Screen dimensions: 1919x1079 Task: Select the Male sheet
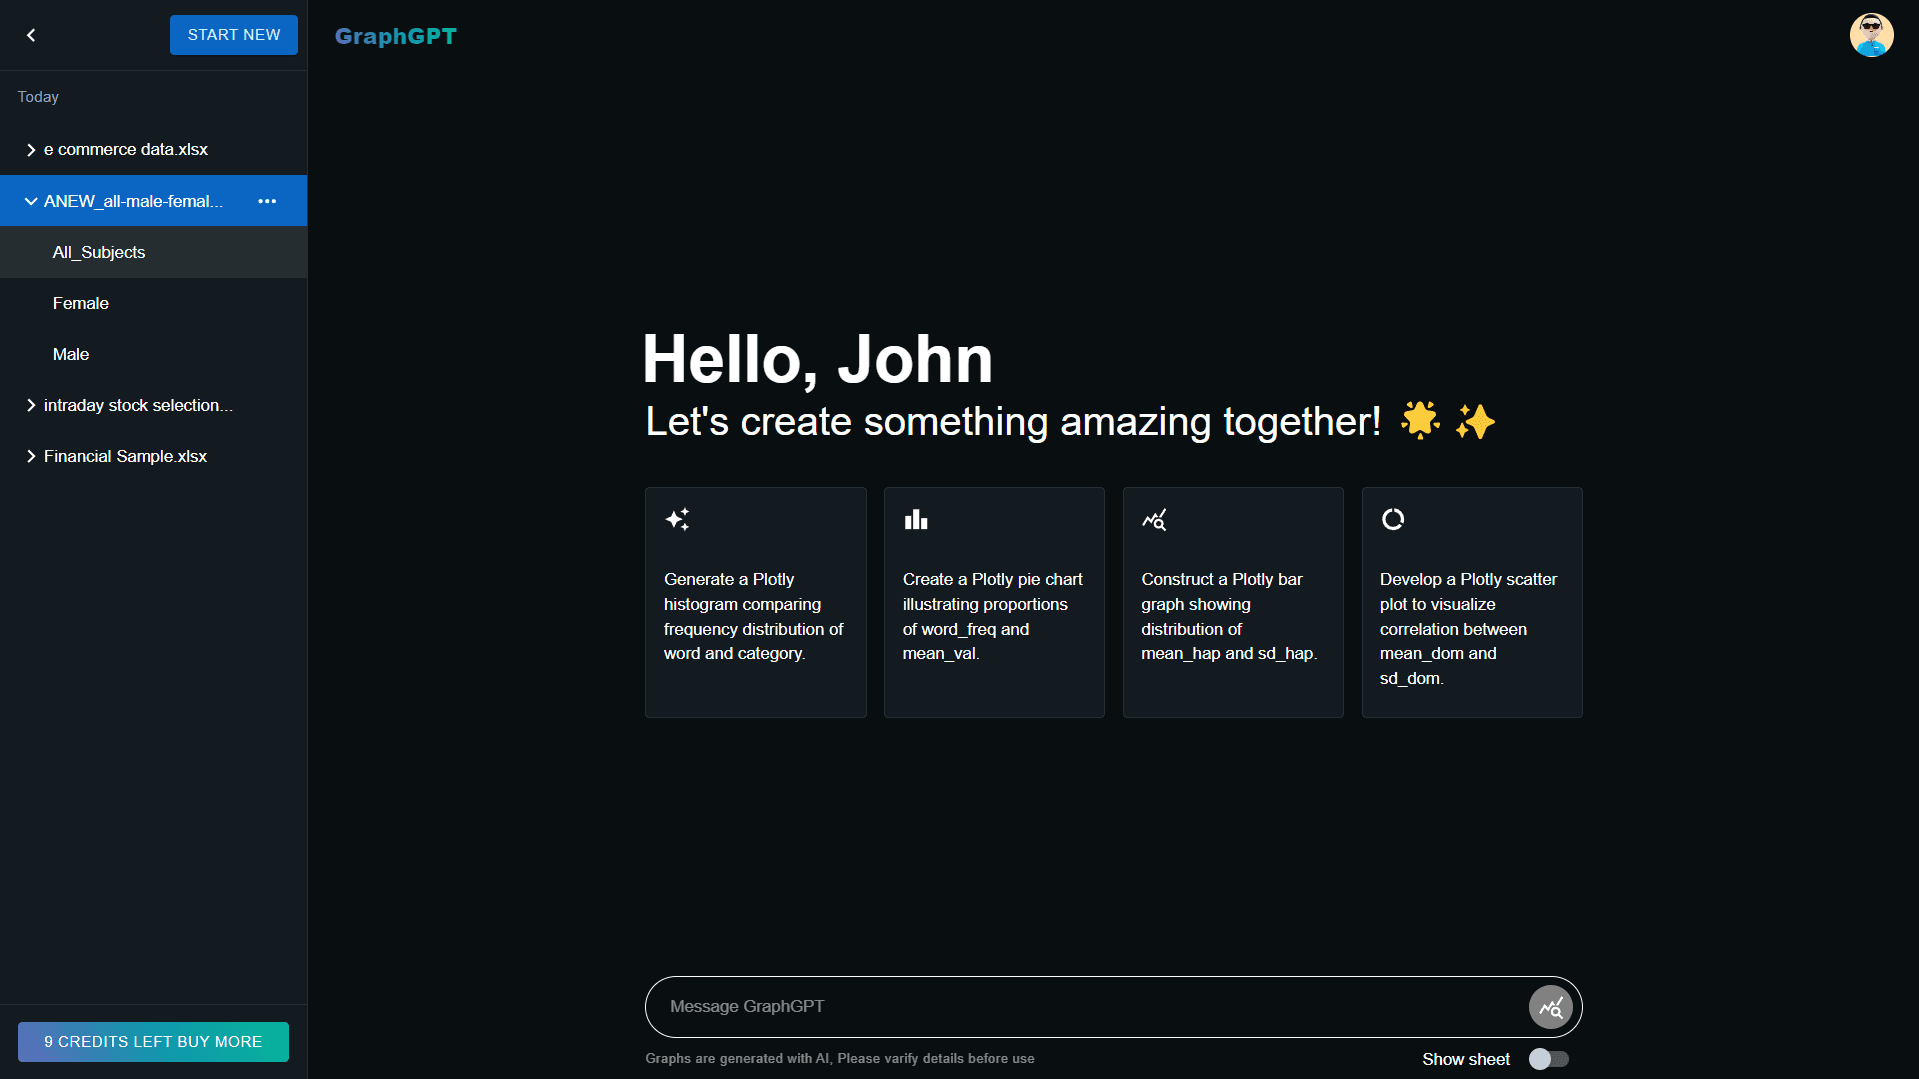coord(154,354)
